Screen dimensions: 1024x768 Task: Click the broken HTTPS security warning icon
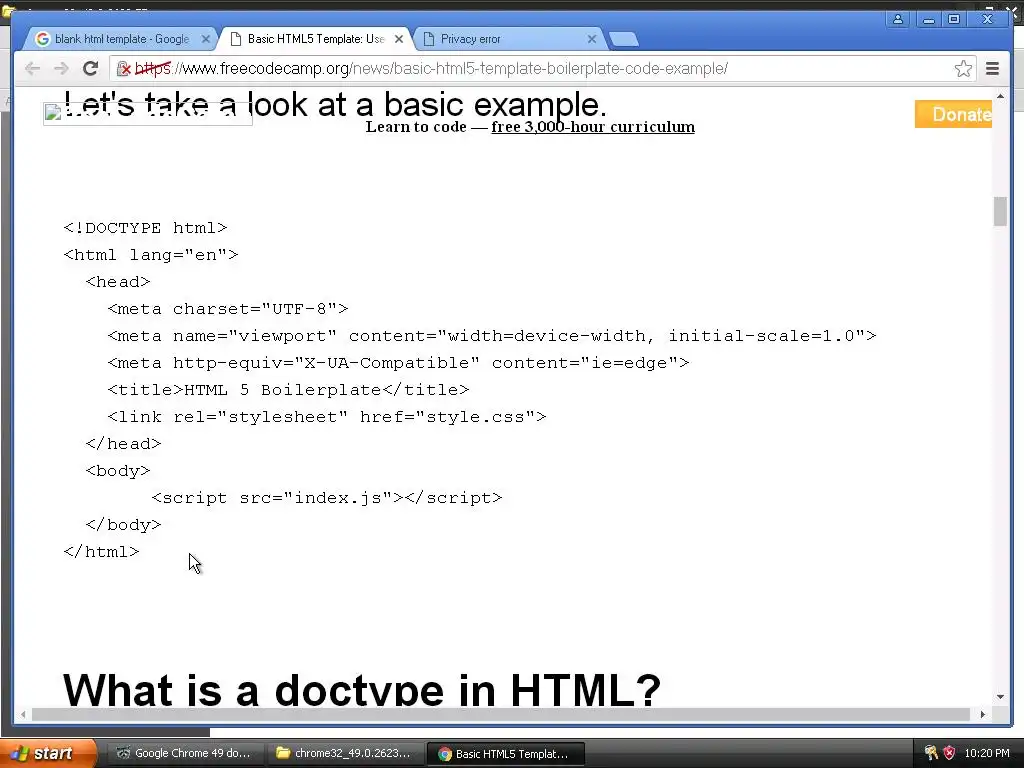(x=123, y=69)
